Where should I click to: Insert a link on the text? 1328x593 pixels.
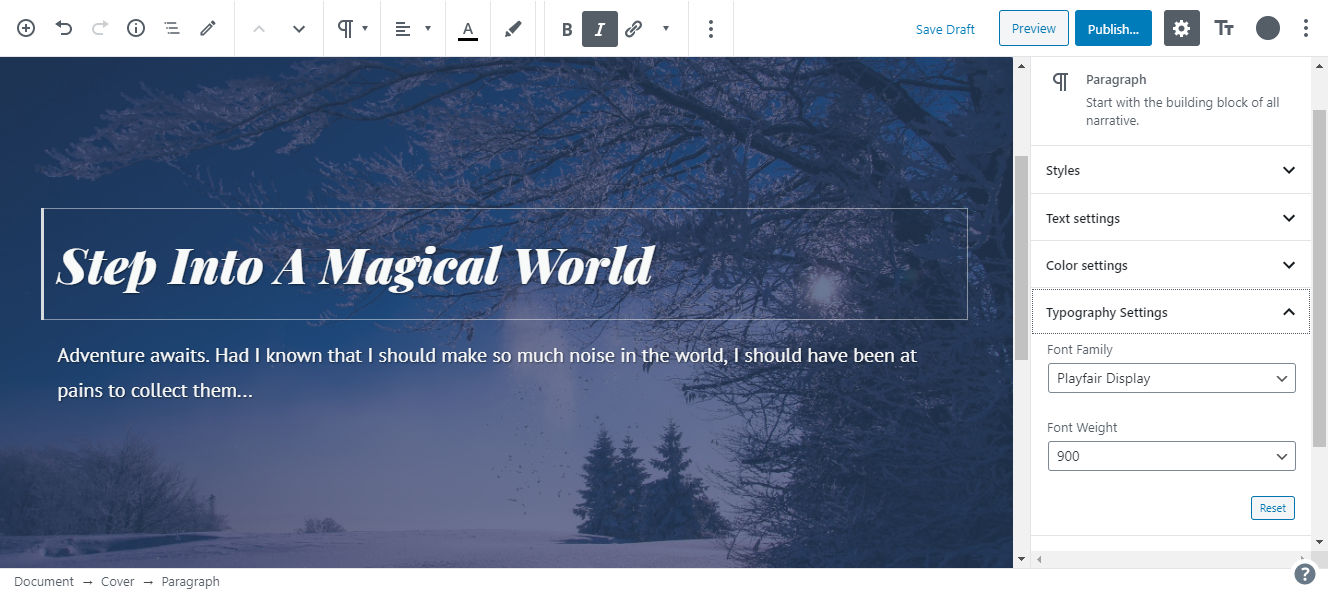click(632, 28)
